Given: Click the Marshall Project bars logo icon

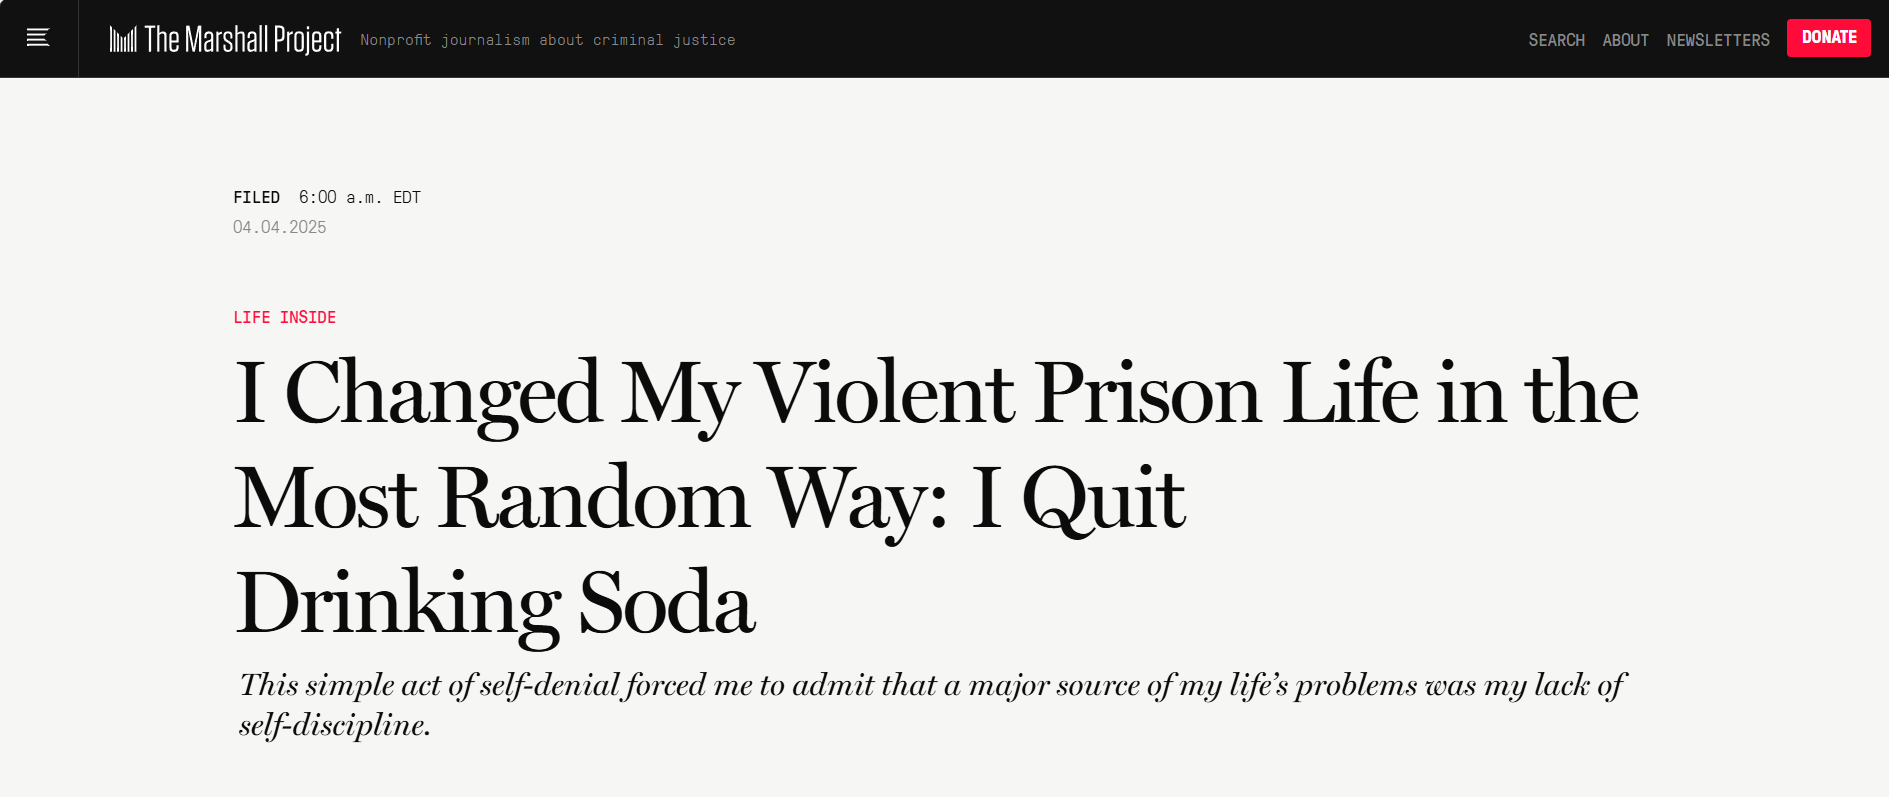Looking at the screenshot, I should tap(123, 39).
